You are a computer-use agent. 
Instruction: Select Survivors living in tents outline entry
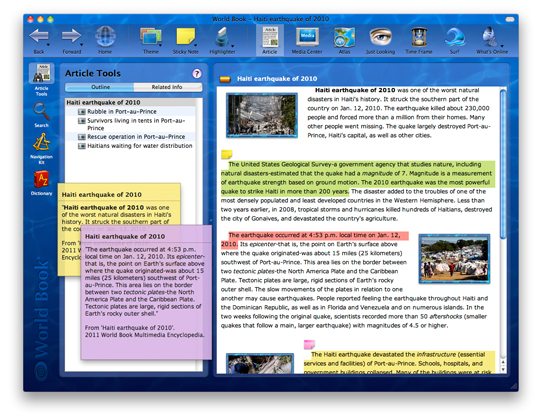(130, 124)
